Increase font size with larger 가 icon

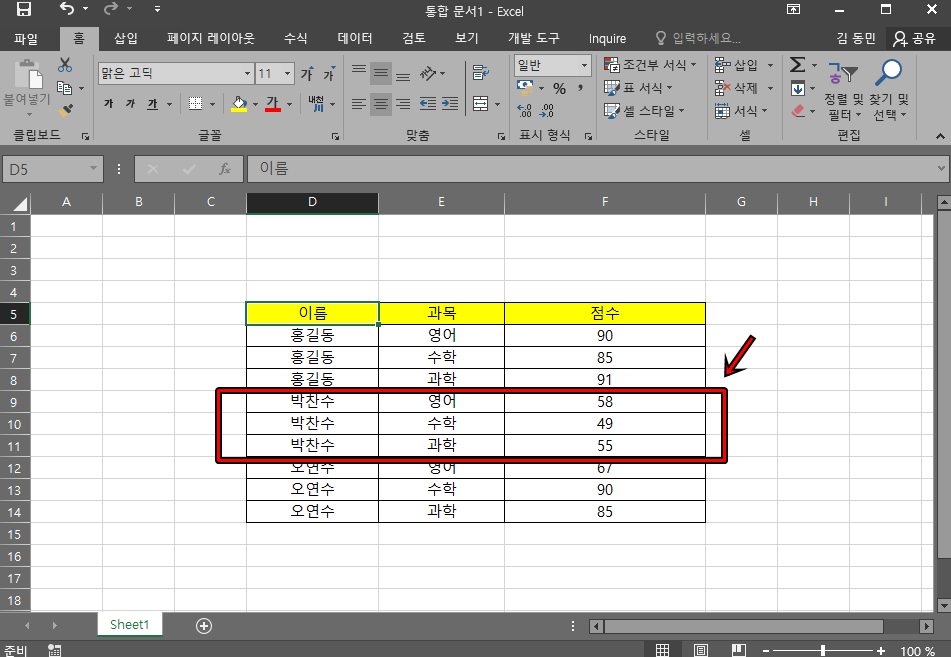point(308,73)
